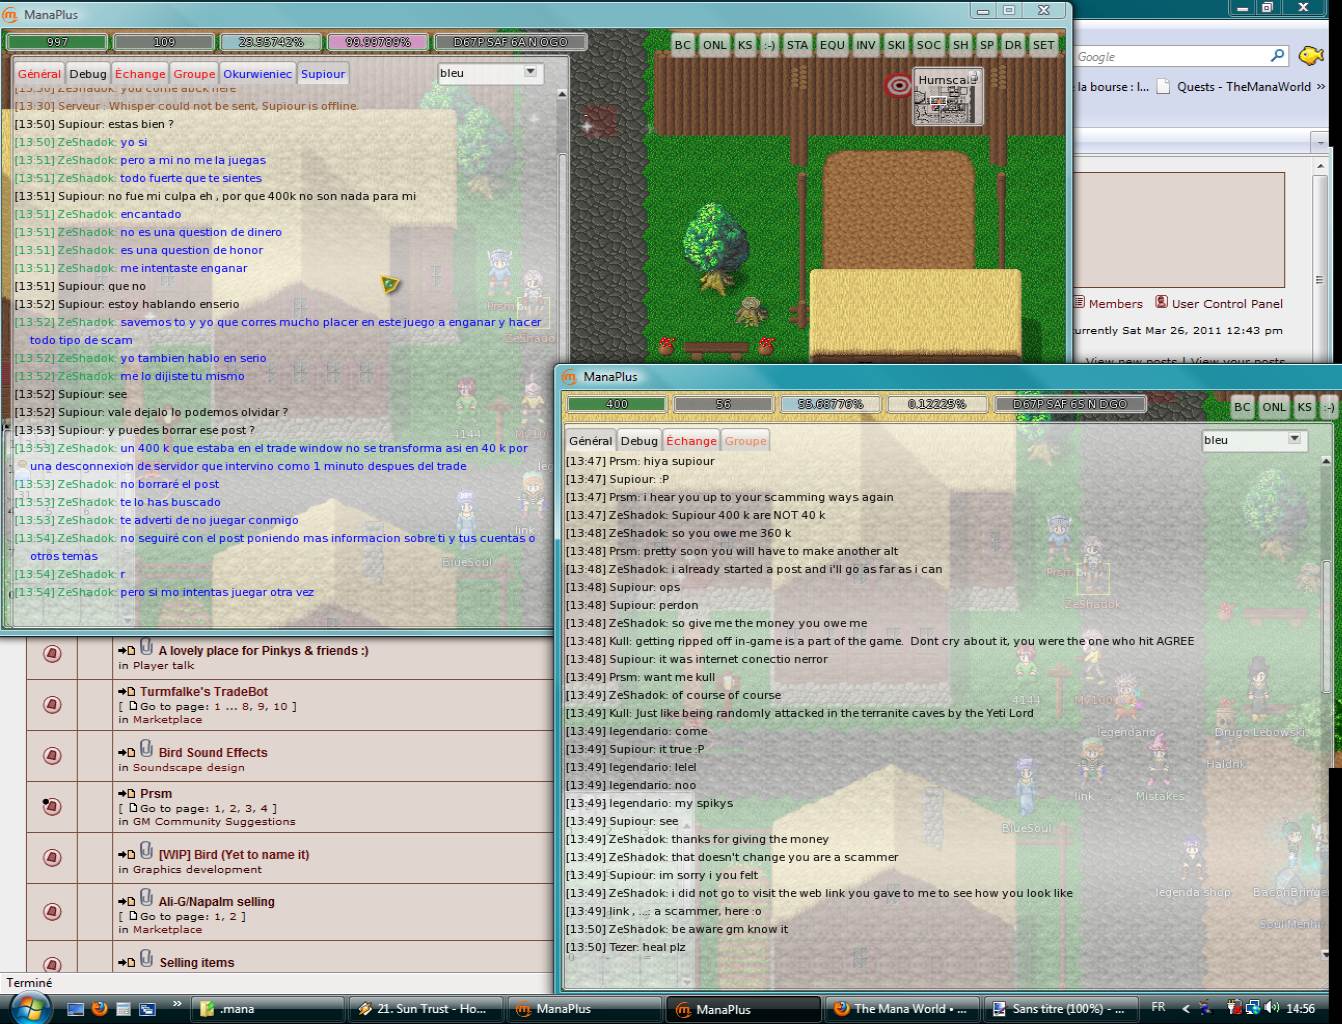
Task: Open the INV inventory window
Action: tap(866, 44)
